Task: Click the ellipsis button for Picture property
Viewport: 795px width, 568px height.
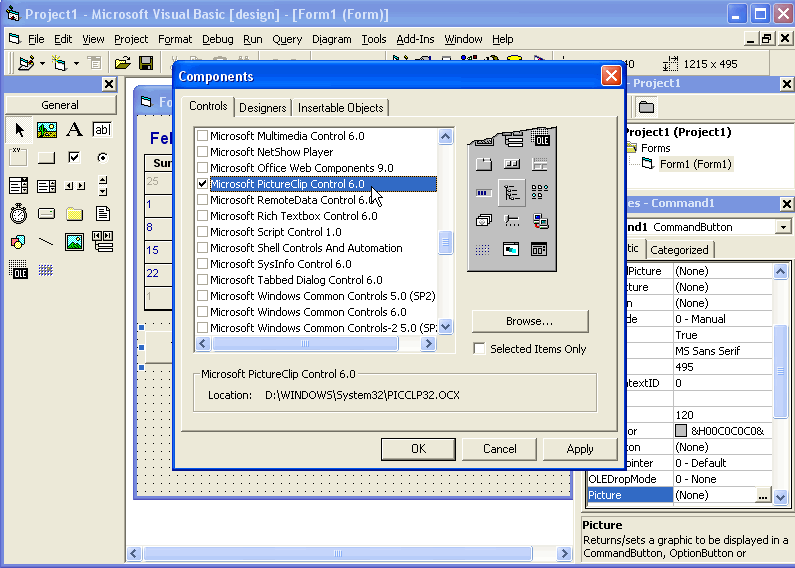Action: [763, 495]
